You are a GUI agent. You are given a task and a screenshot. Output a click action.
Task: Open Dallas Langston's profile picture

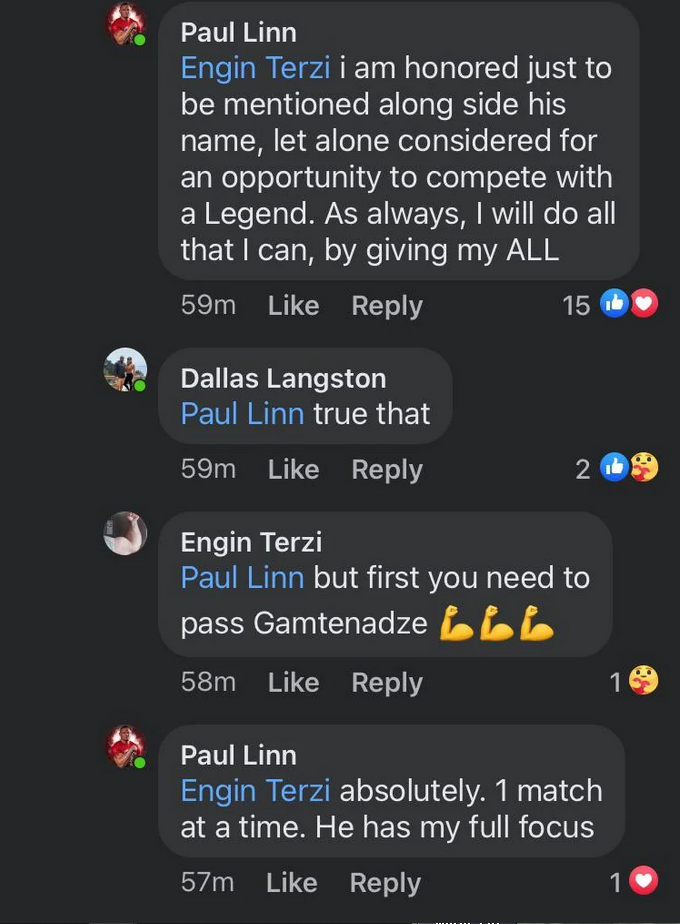pos(125,370)
